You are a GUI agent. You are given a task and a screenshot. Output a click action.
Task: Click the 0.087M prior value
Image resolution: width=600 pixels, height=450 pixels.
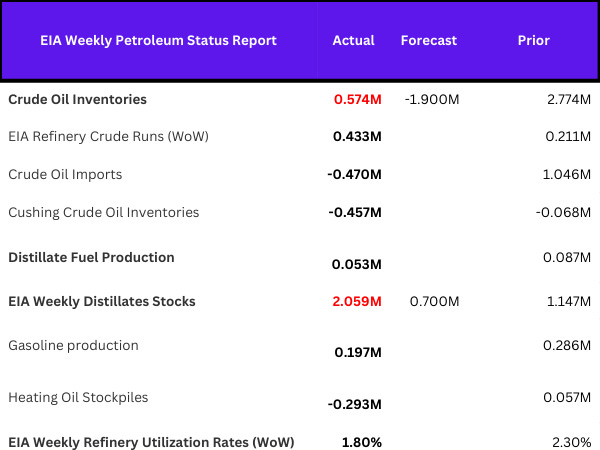[567, 258]
